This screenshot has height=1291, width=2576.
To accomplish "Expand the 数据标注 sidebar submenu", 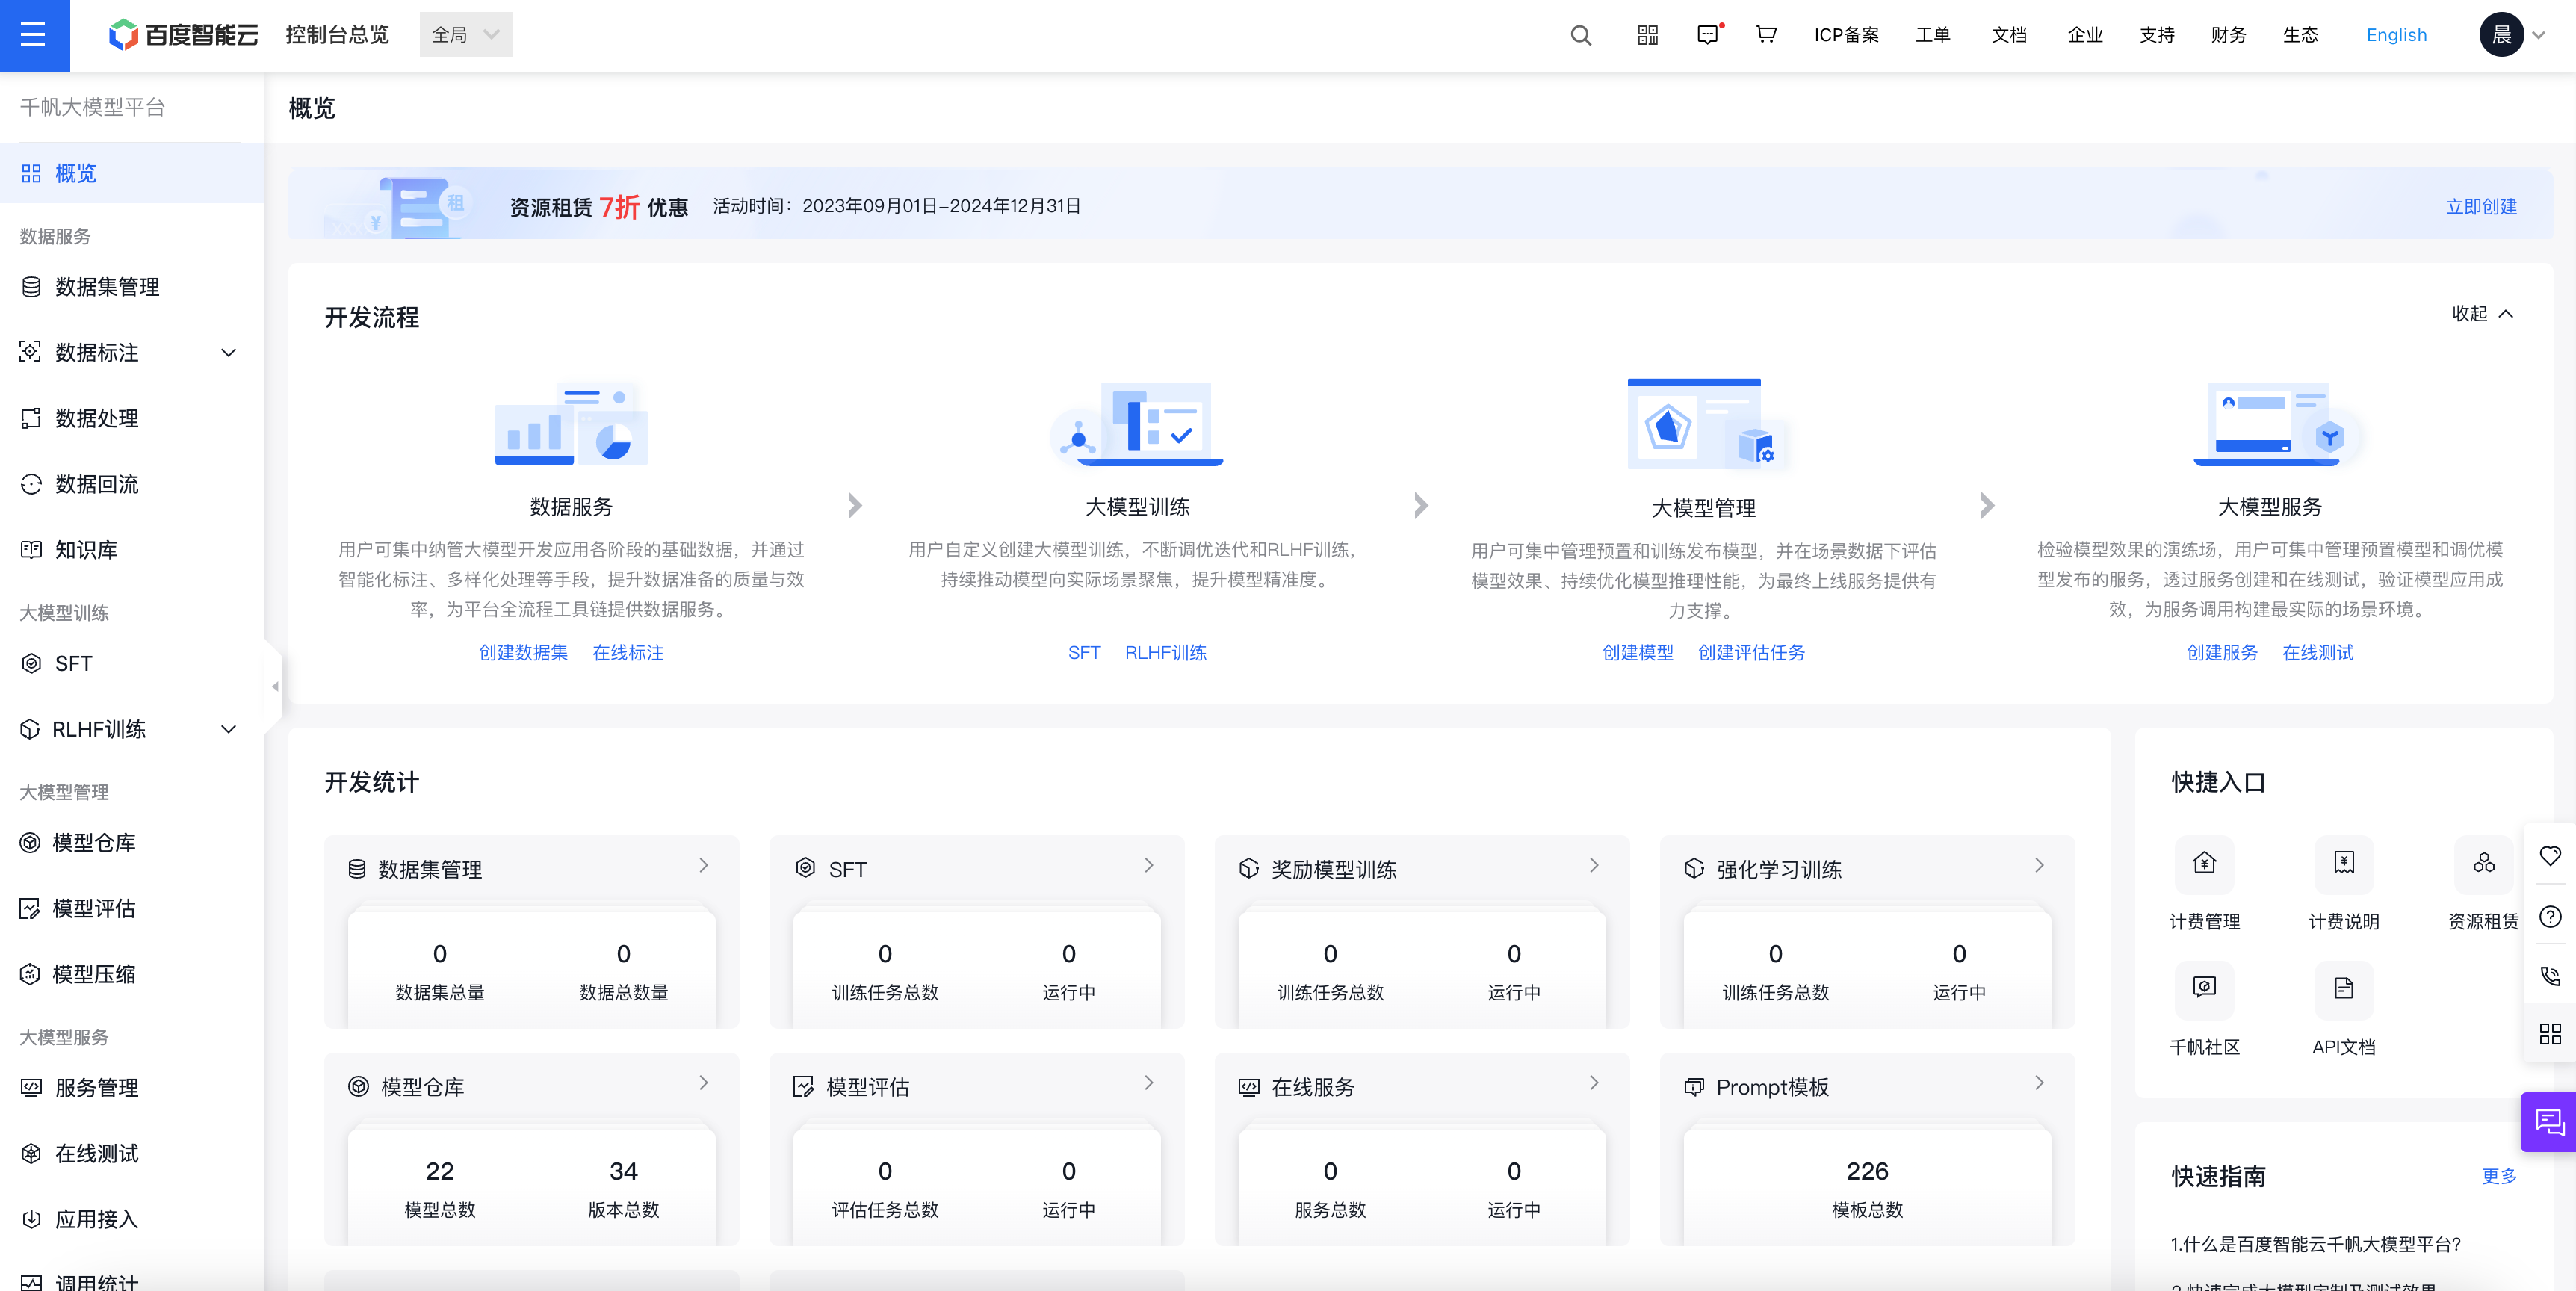I will point(228,353).
